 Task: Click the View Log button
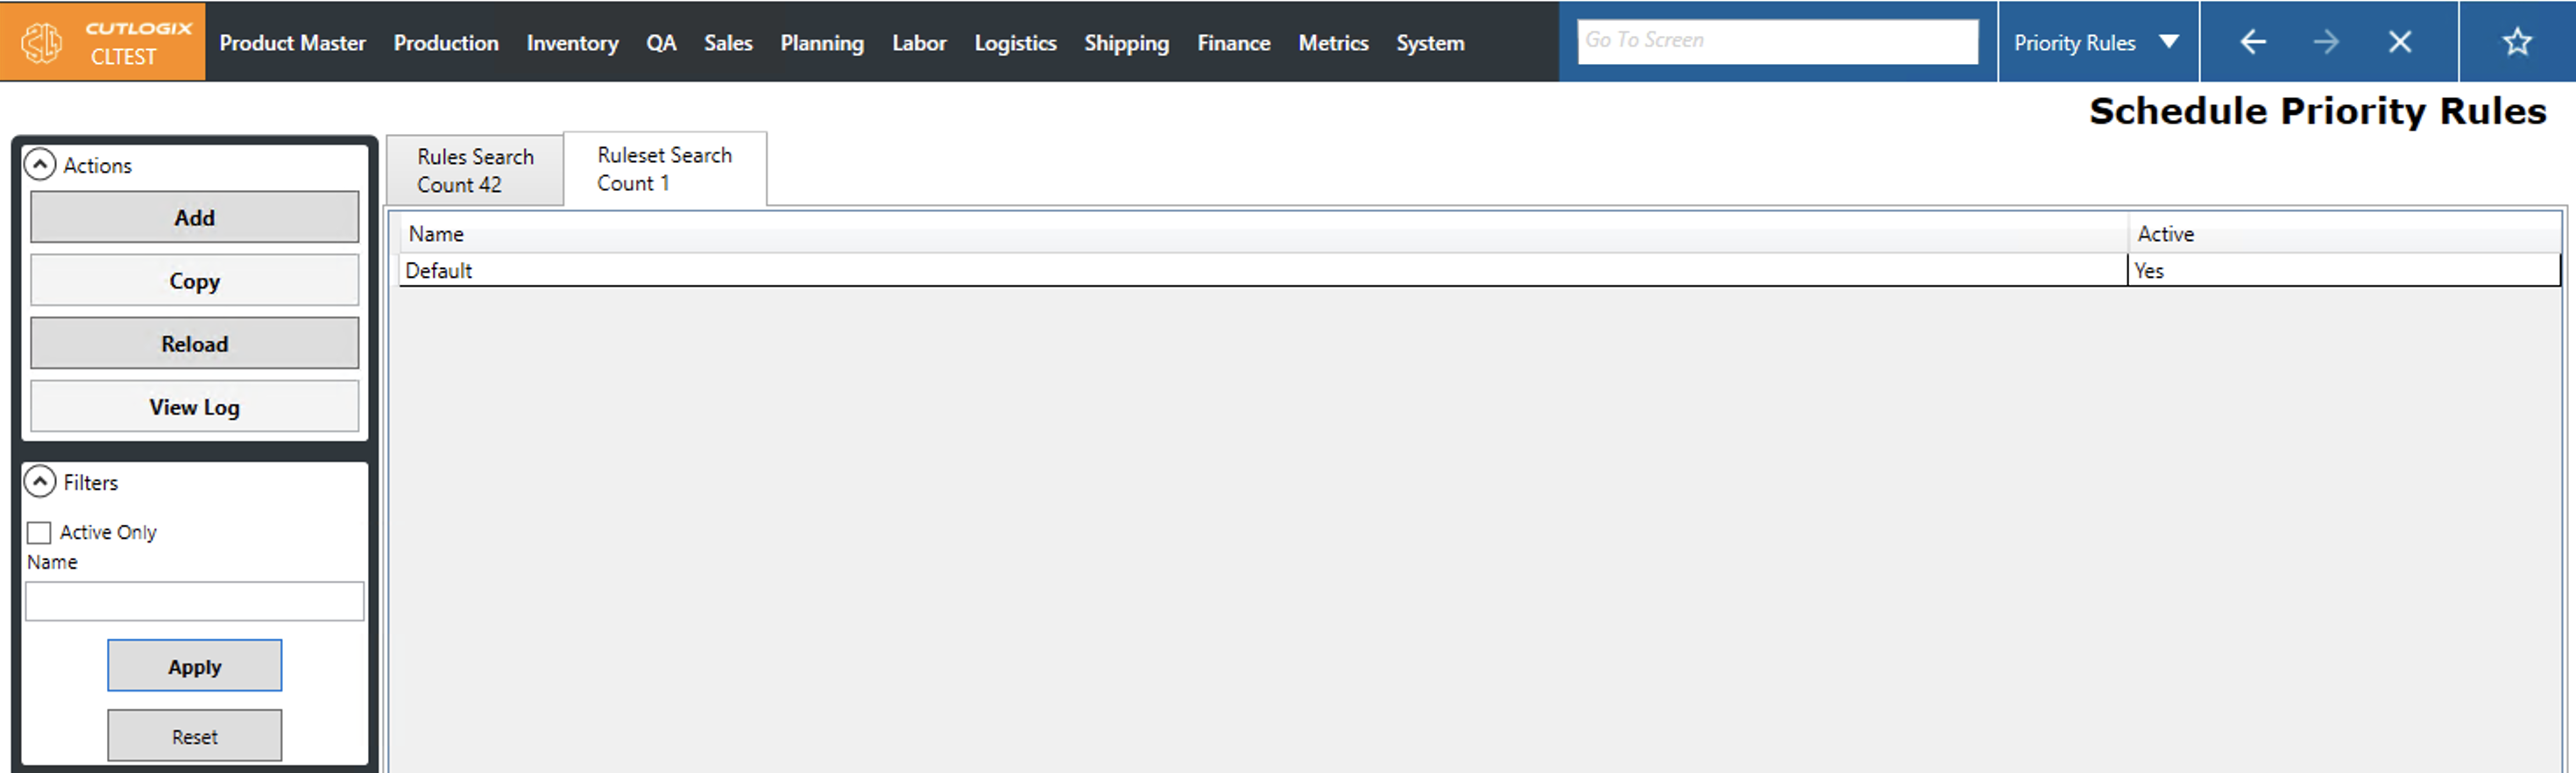tap(194, 407)
